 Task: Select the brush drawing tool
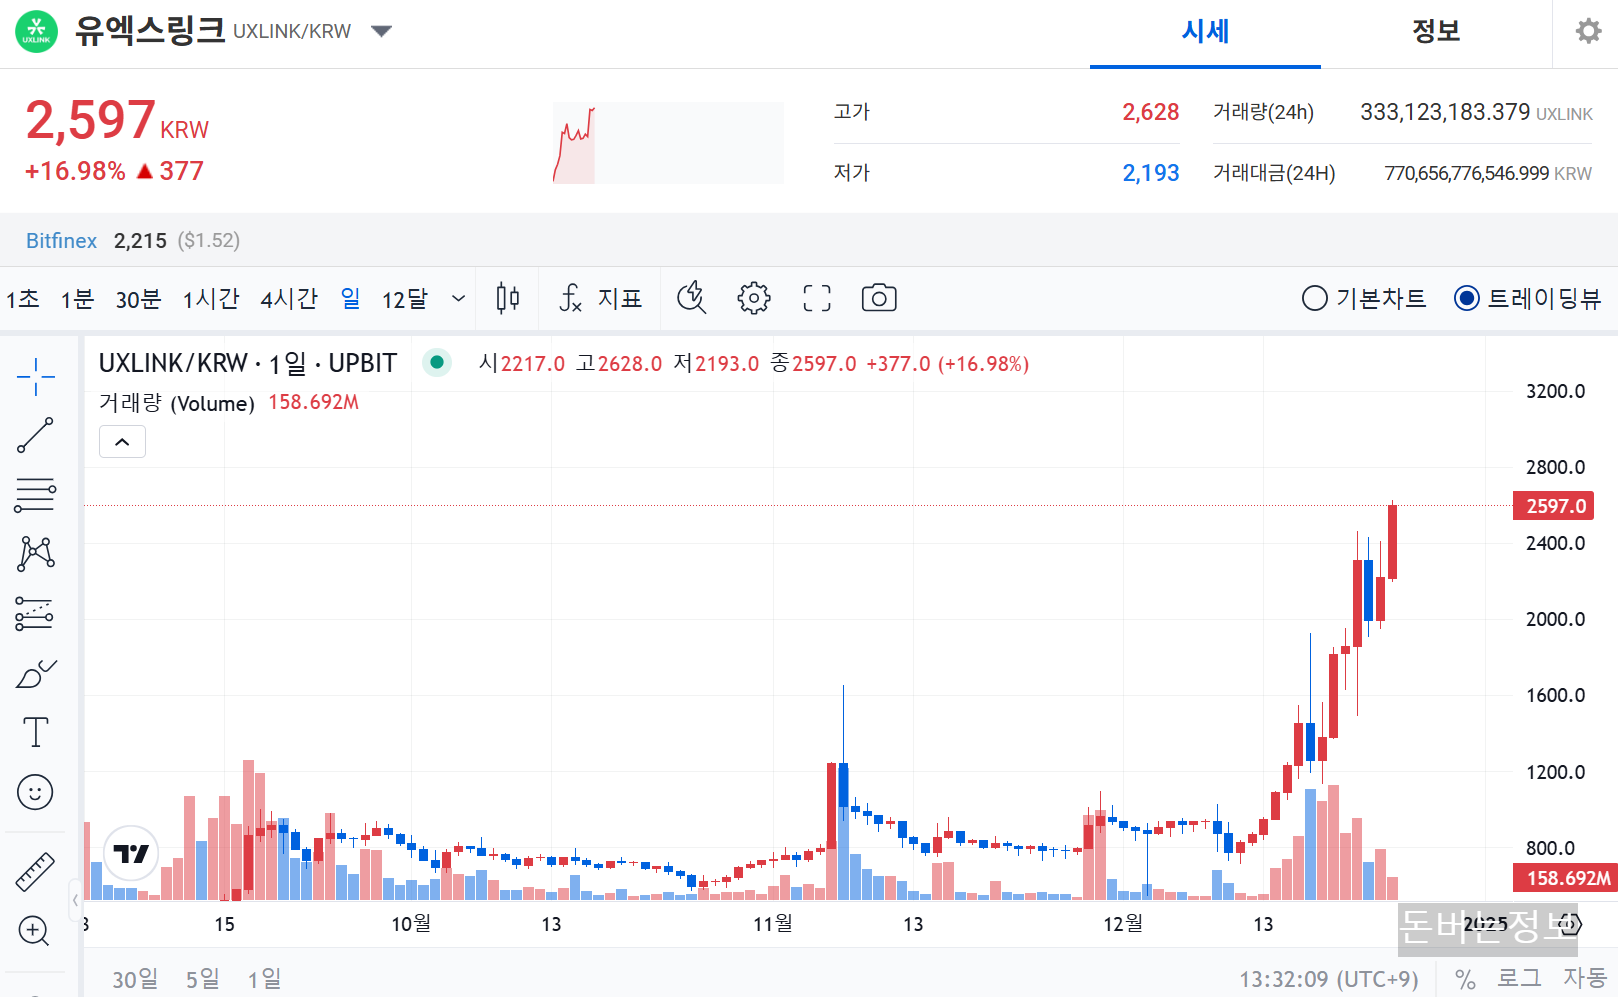click(x=35, y=673)
